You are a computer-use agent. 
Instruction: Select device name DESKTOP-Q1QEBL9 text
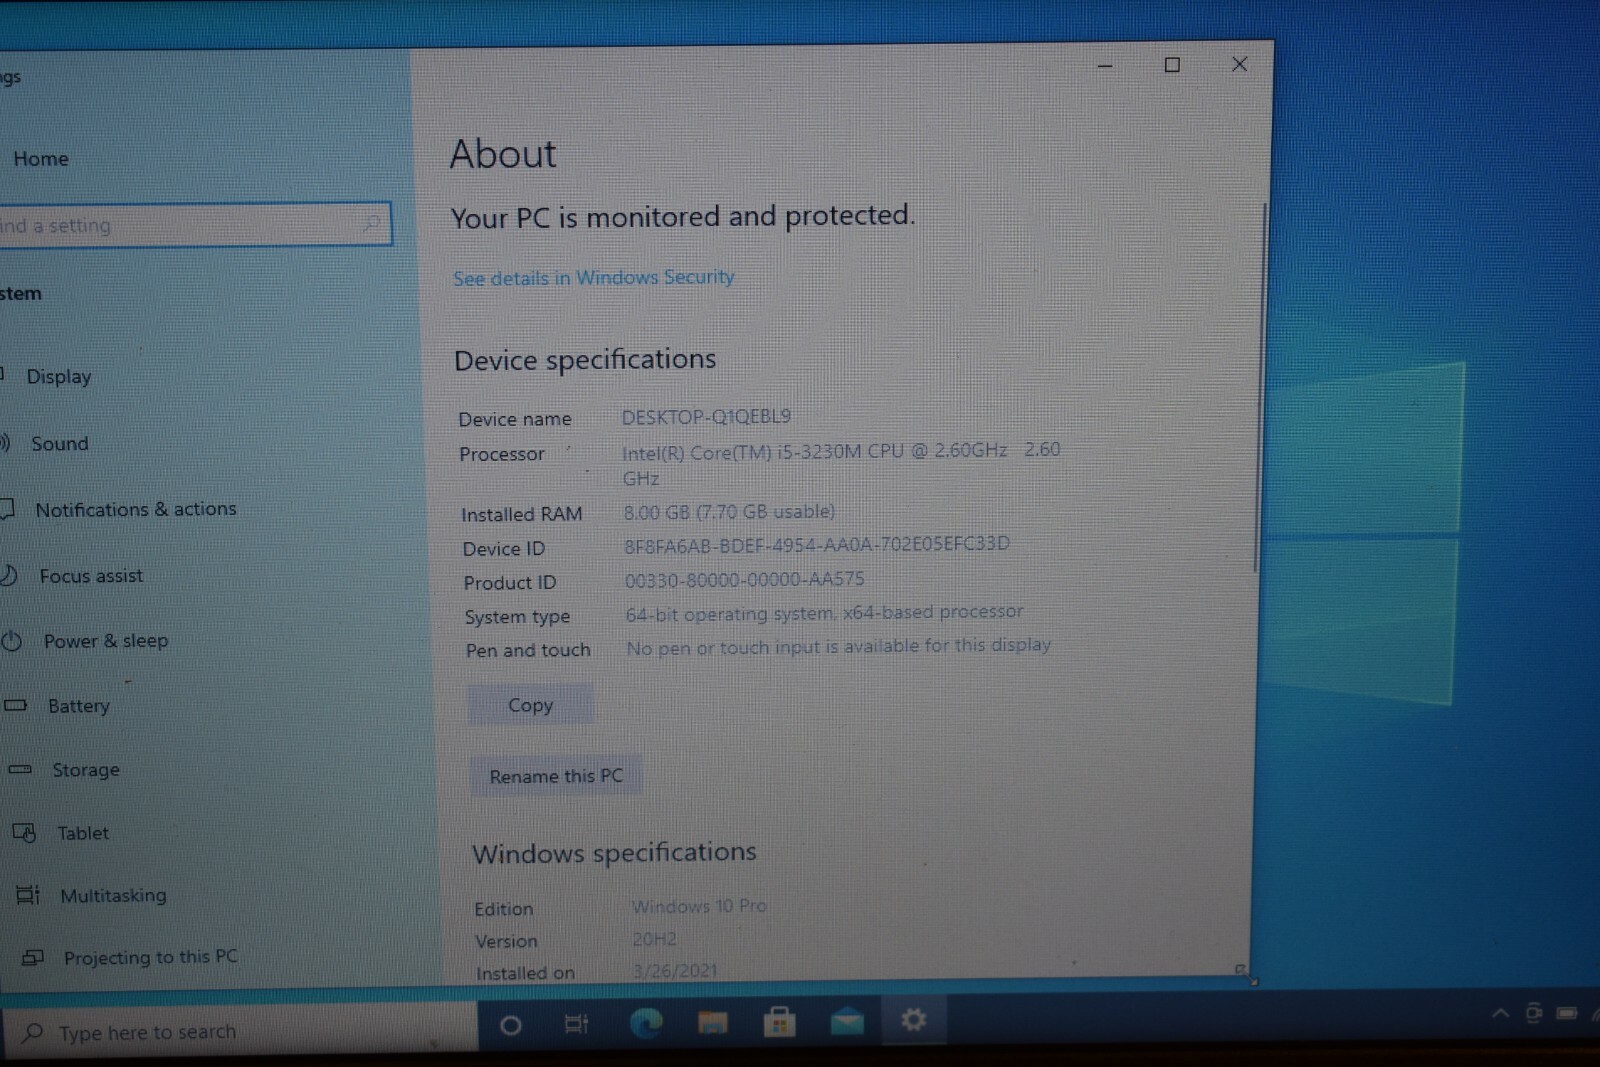(x=706, y=417)
